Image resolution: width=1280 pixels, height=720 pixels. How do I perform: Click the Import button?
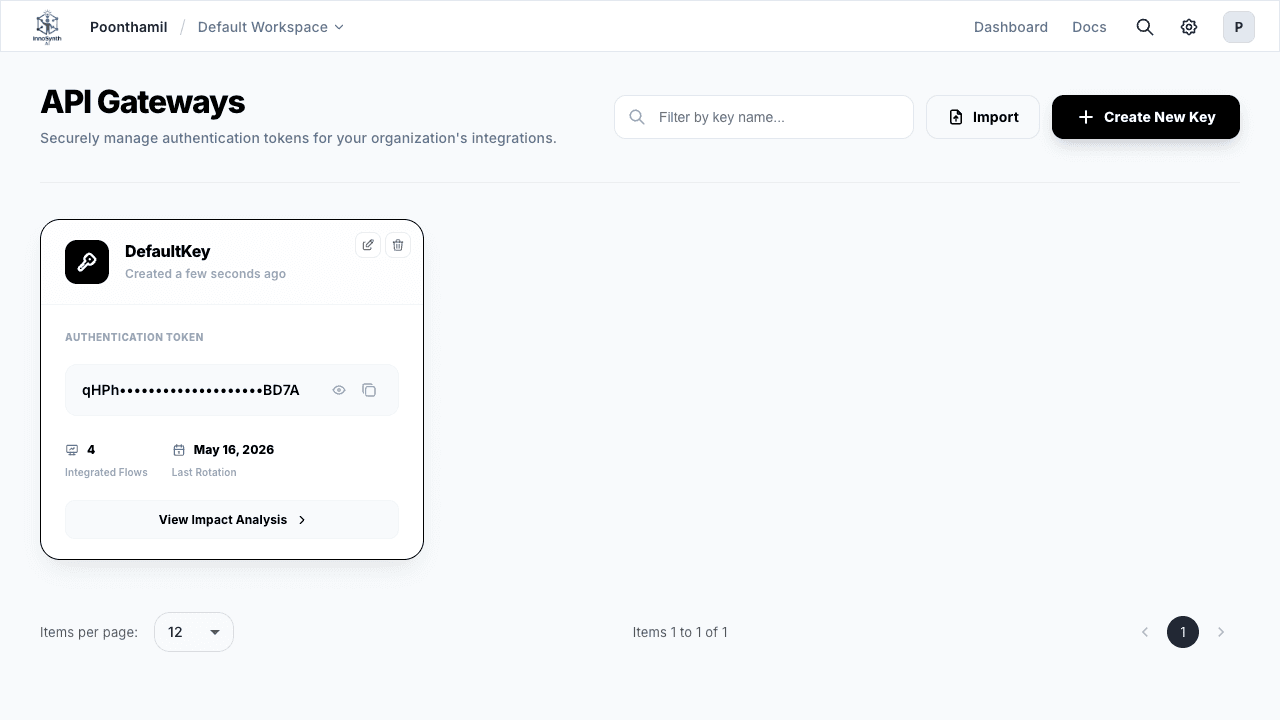click(983, 117)
